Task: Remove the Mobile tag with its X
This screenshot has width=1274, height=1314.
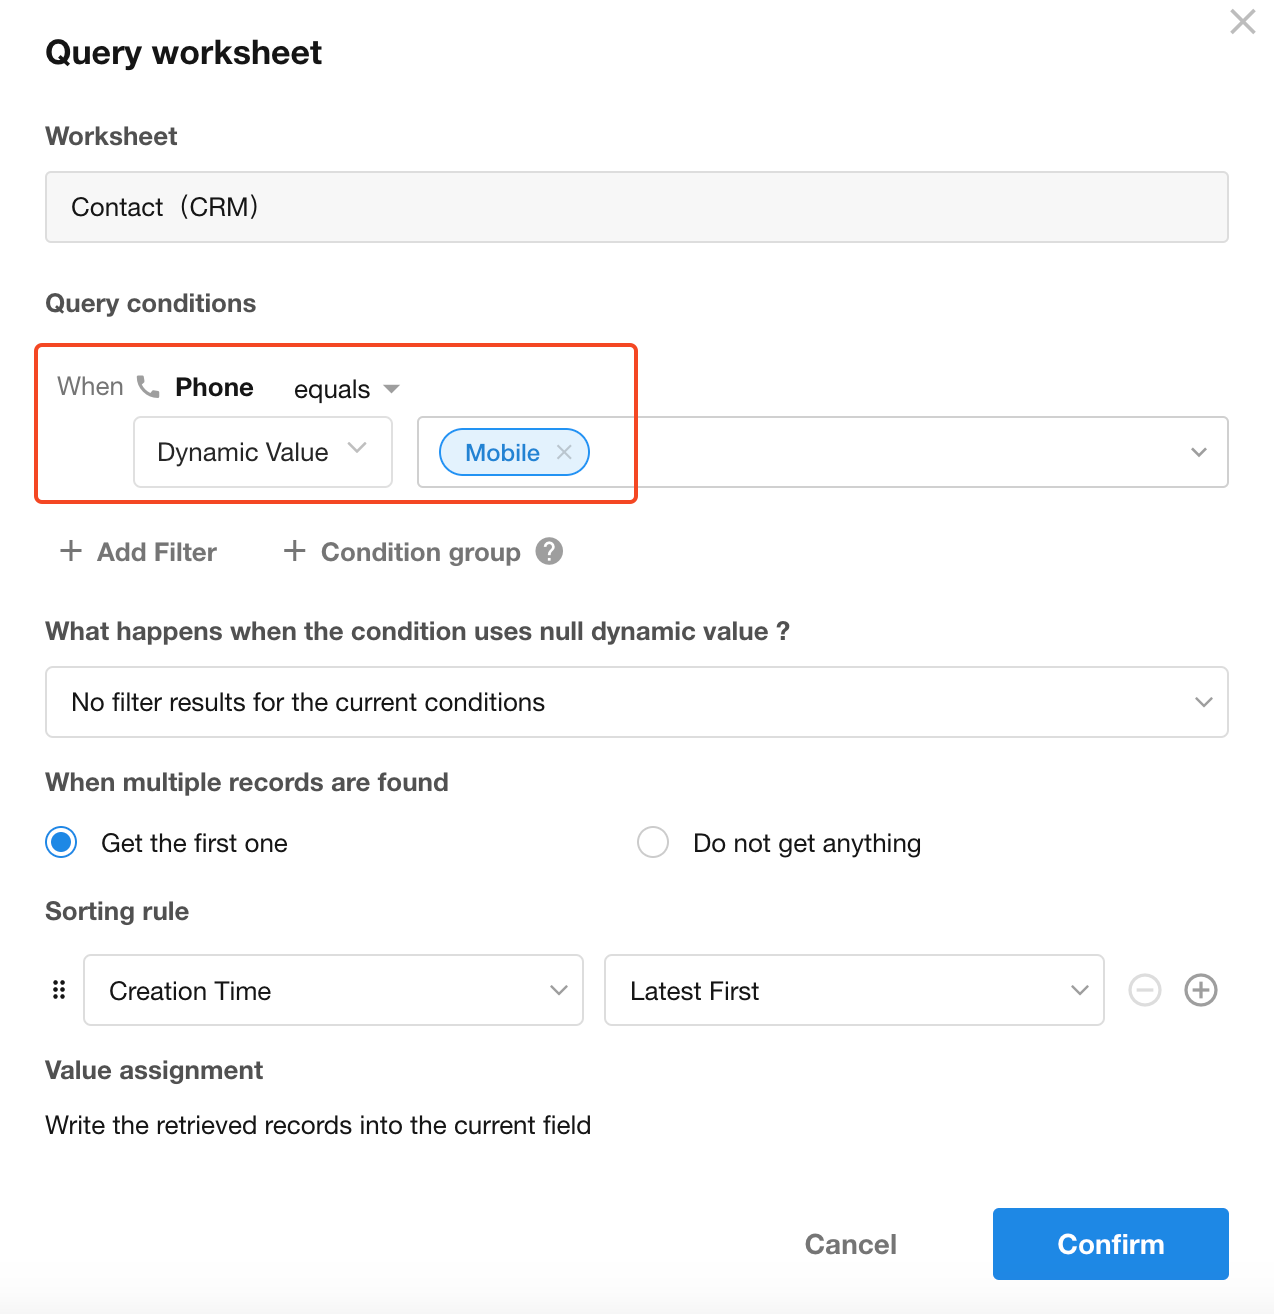Action: 564,452
